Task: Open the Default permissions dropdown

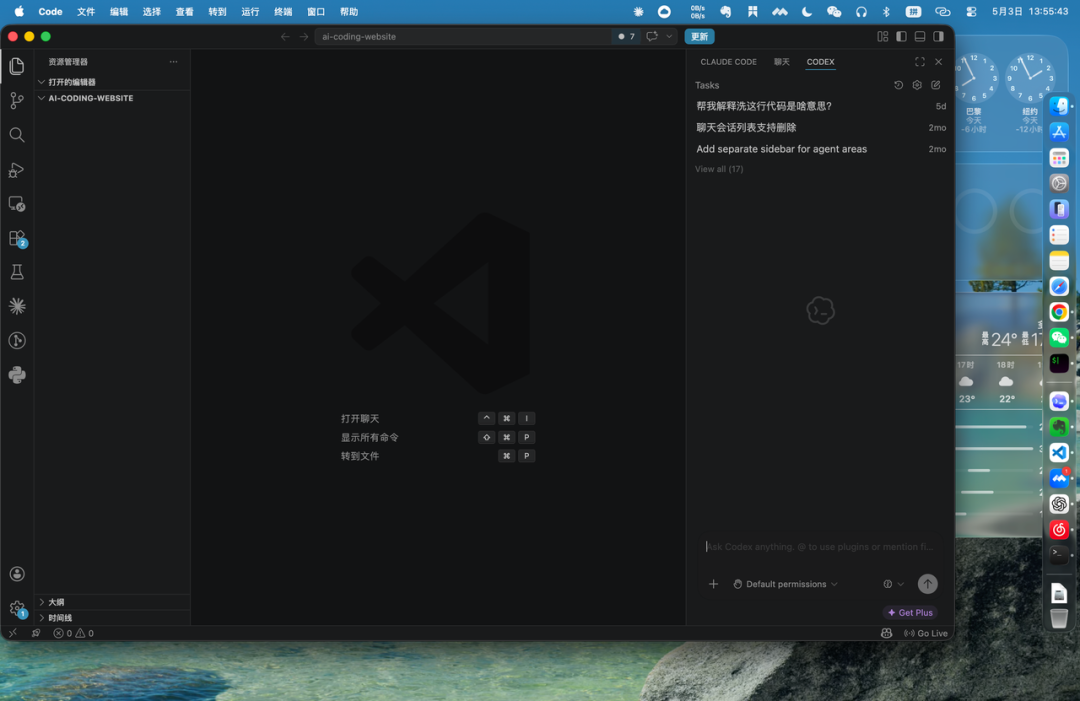Action: [x=786, y=584]
